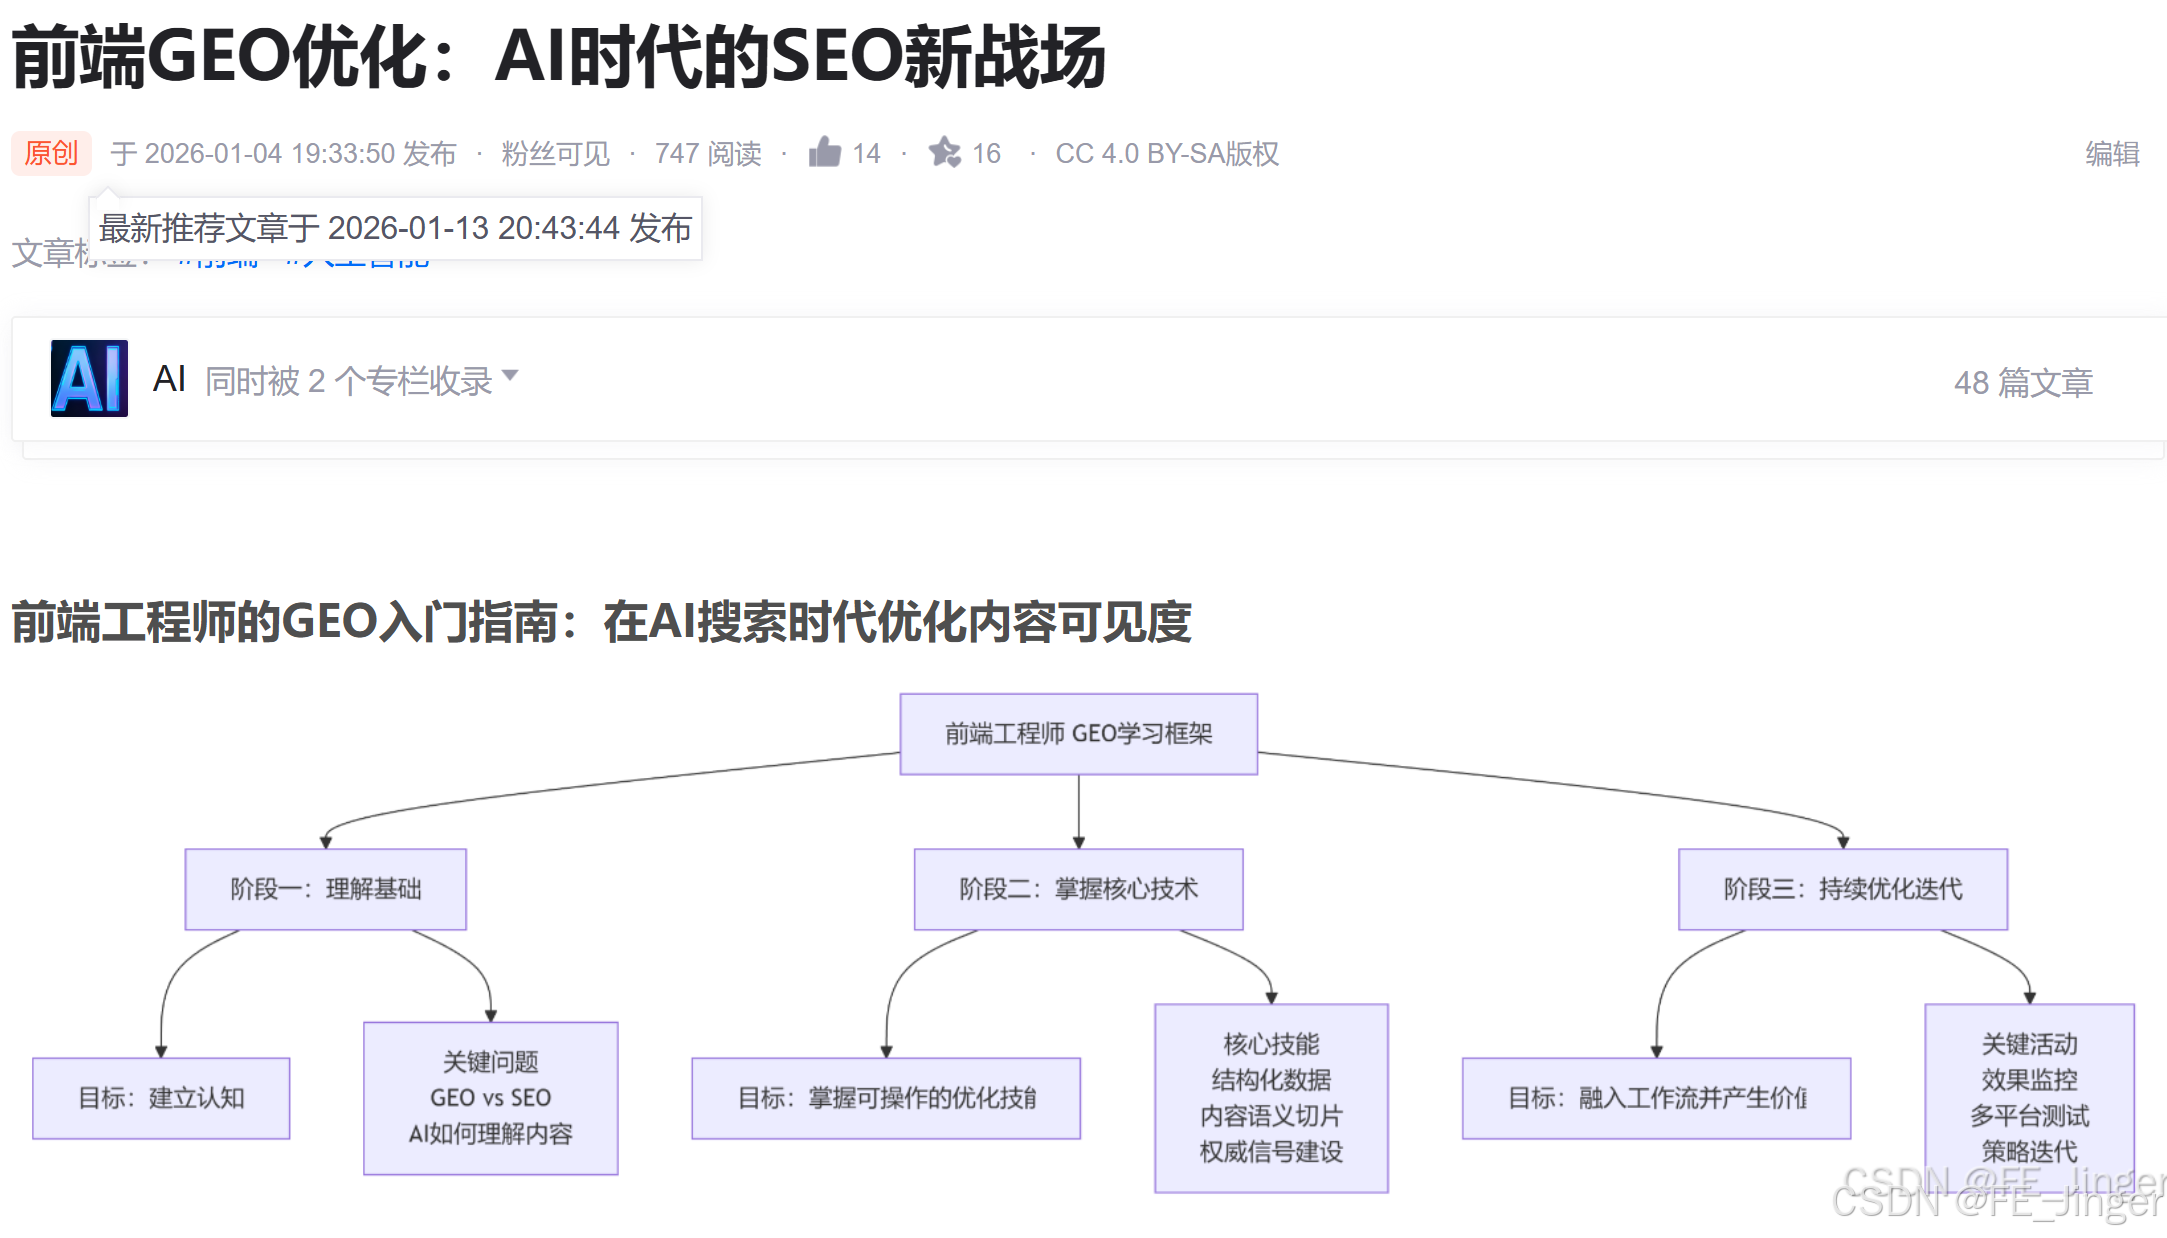Open the CC 4.0 BY-SA license link
The height and width of the screenshot is (1238, 2167).
pos(1167,153)
